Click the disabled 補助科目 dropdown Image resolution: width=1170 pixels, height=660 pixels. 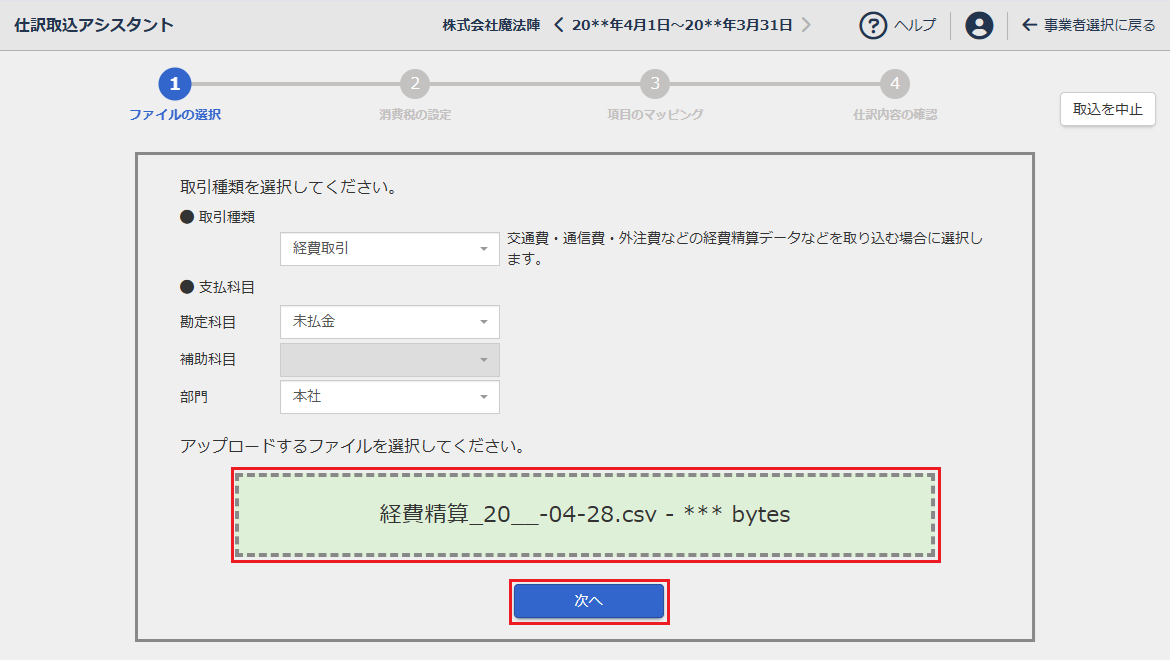tap(389, 360)
